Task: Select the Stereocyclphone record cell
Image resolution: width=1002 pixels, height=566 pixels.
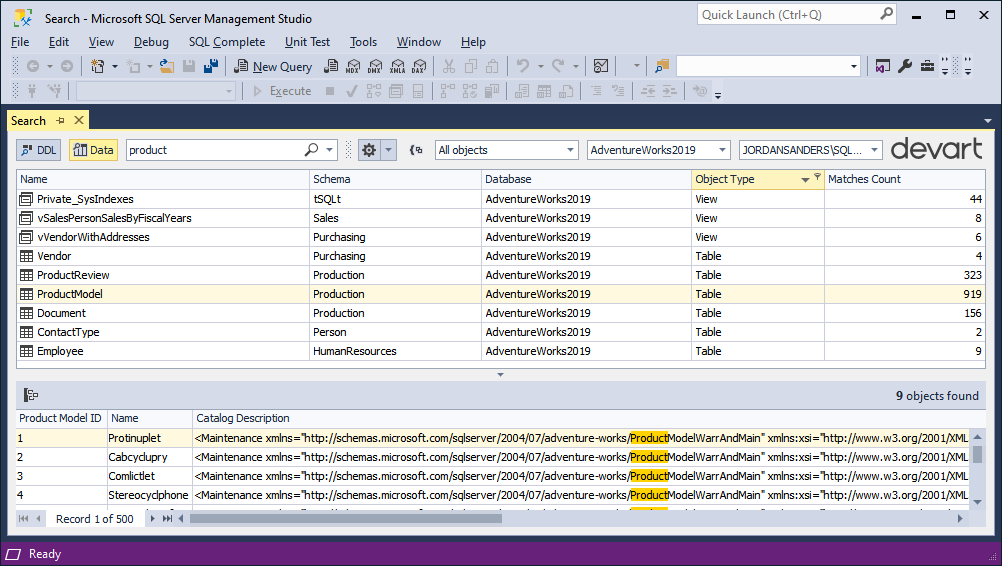Action: click(149, 495)
